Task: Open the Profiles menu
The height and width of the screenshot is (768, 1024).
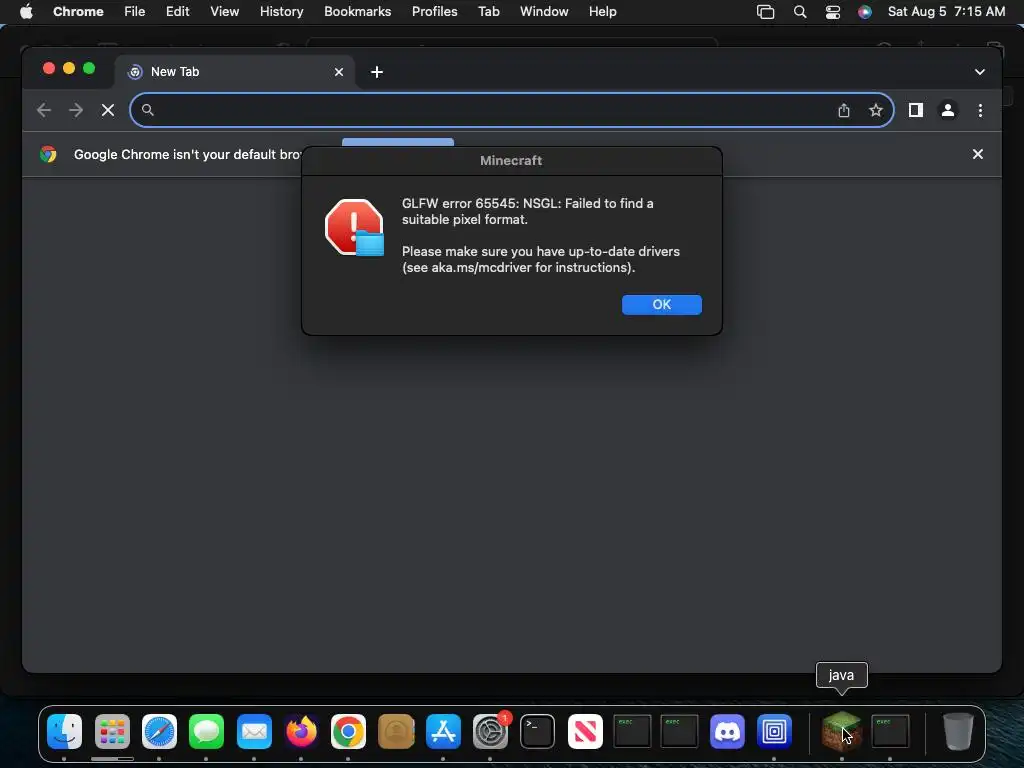Action: tap(434, 12)
